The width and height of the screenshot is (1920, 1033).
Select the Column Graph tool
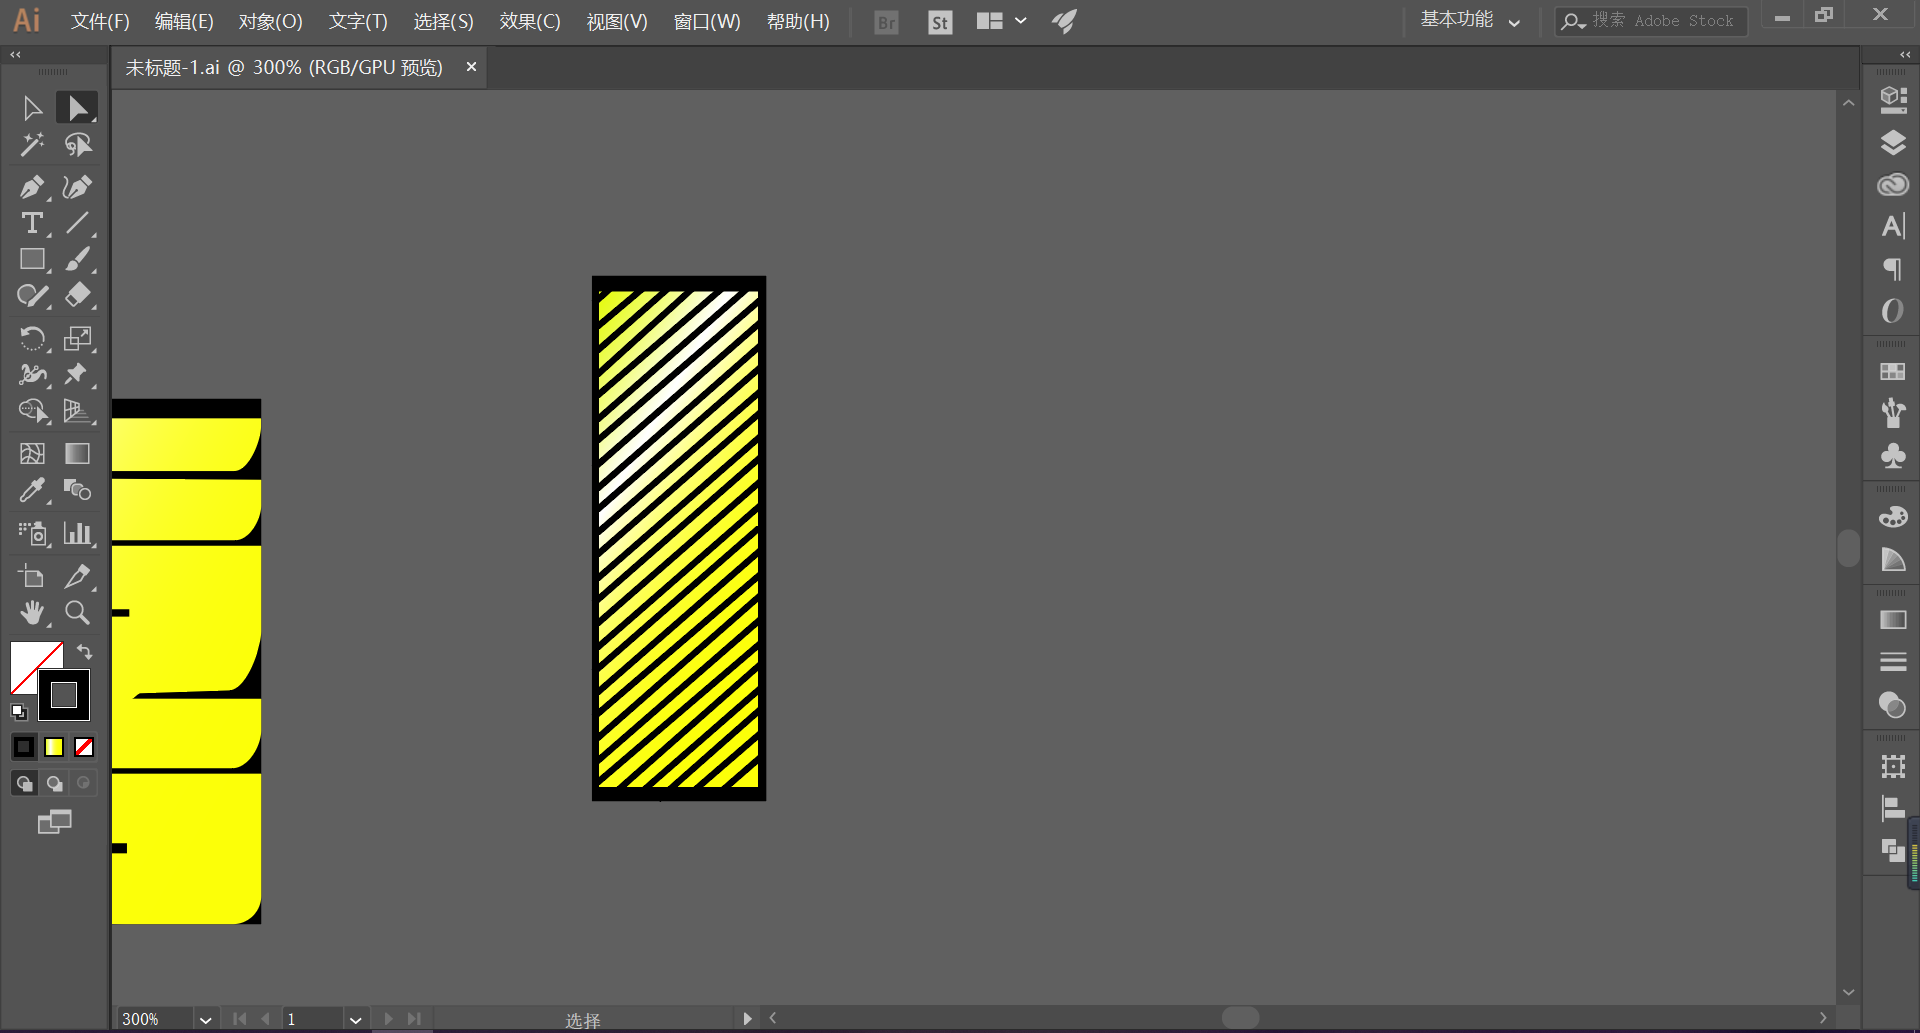point(77,533)
